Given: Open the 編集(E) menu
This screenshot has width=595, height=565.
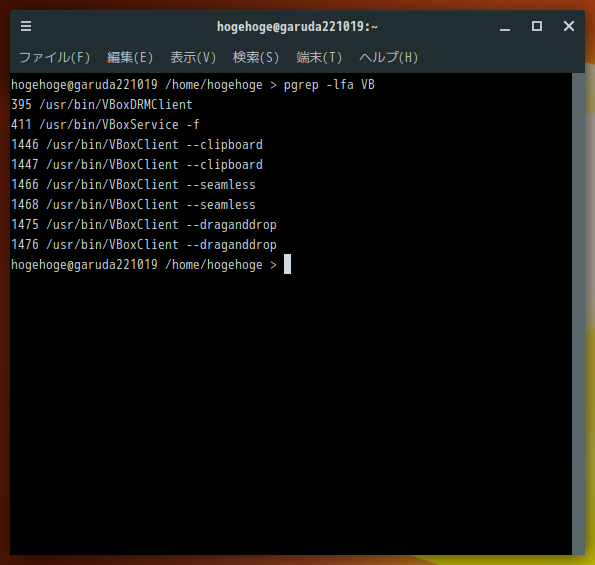Looking at the screenshot, I should click(130, 57).
